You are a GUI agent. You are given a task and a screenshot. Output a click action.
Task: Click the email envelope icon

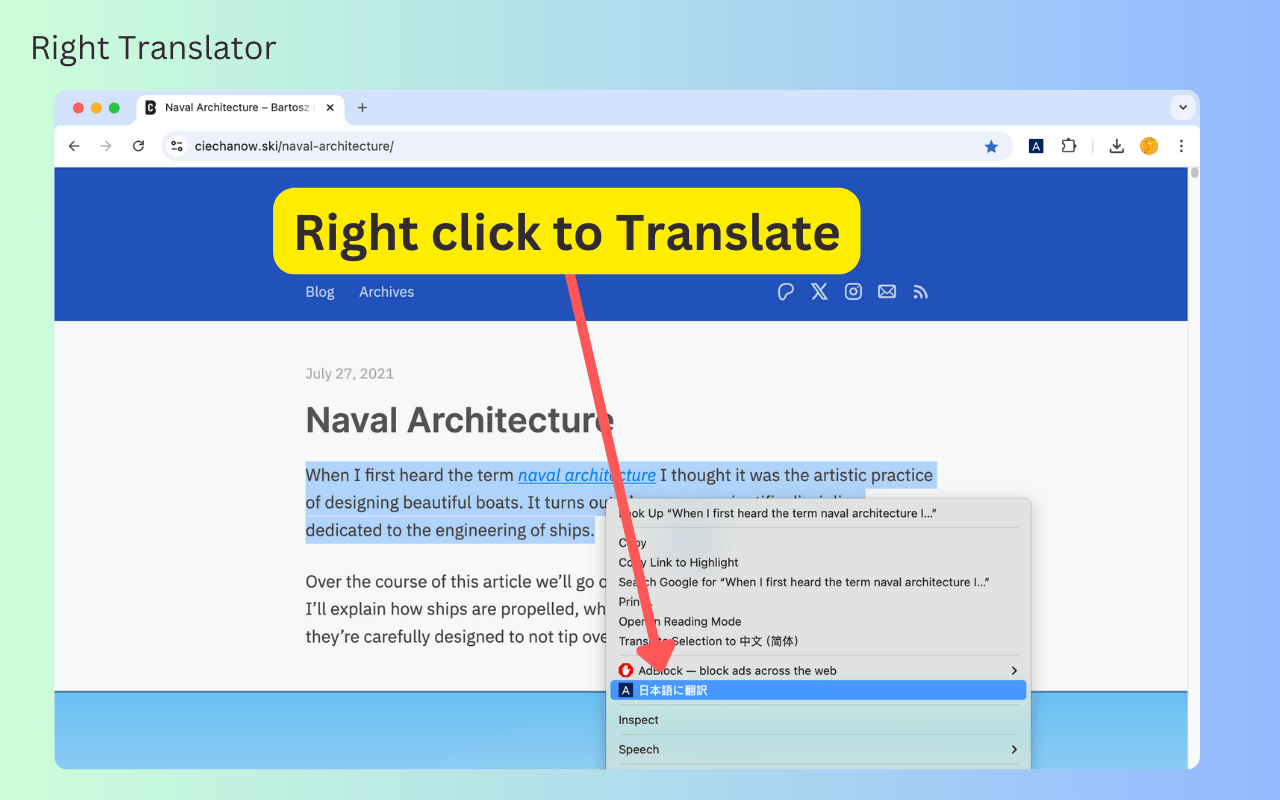pyautogui.click(x=886, y=291)
